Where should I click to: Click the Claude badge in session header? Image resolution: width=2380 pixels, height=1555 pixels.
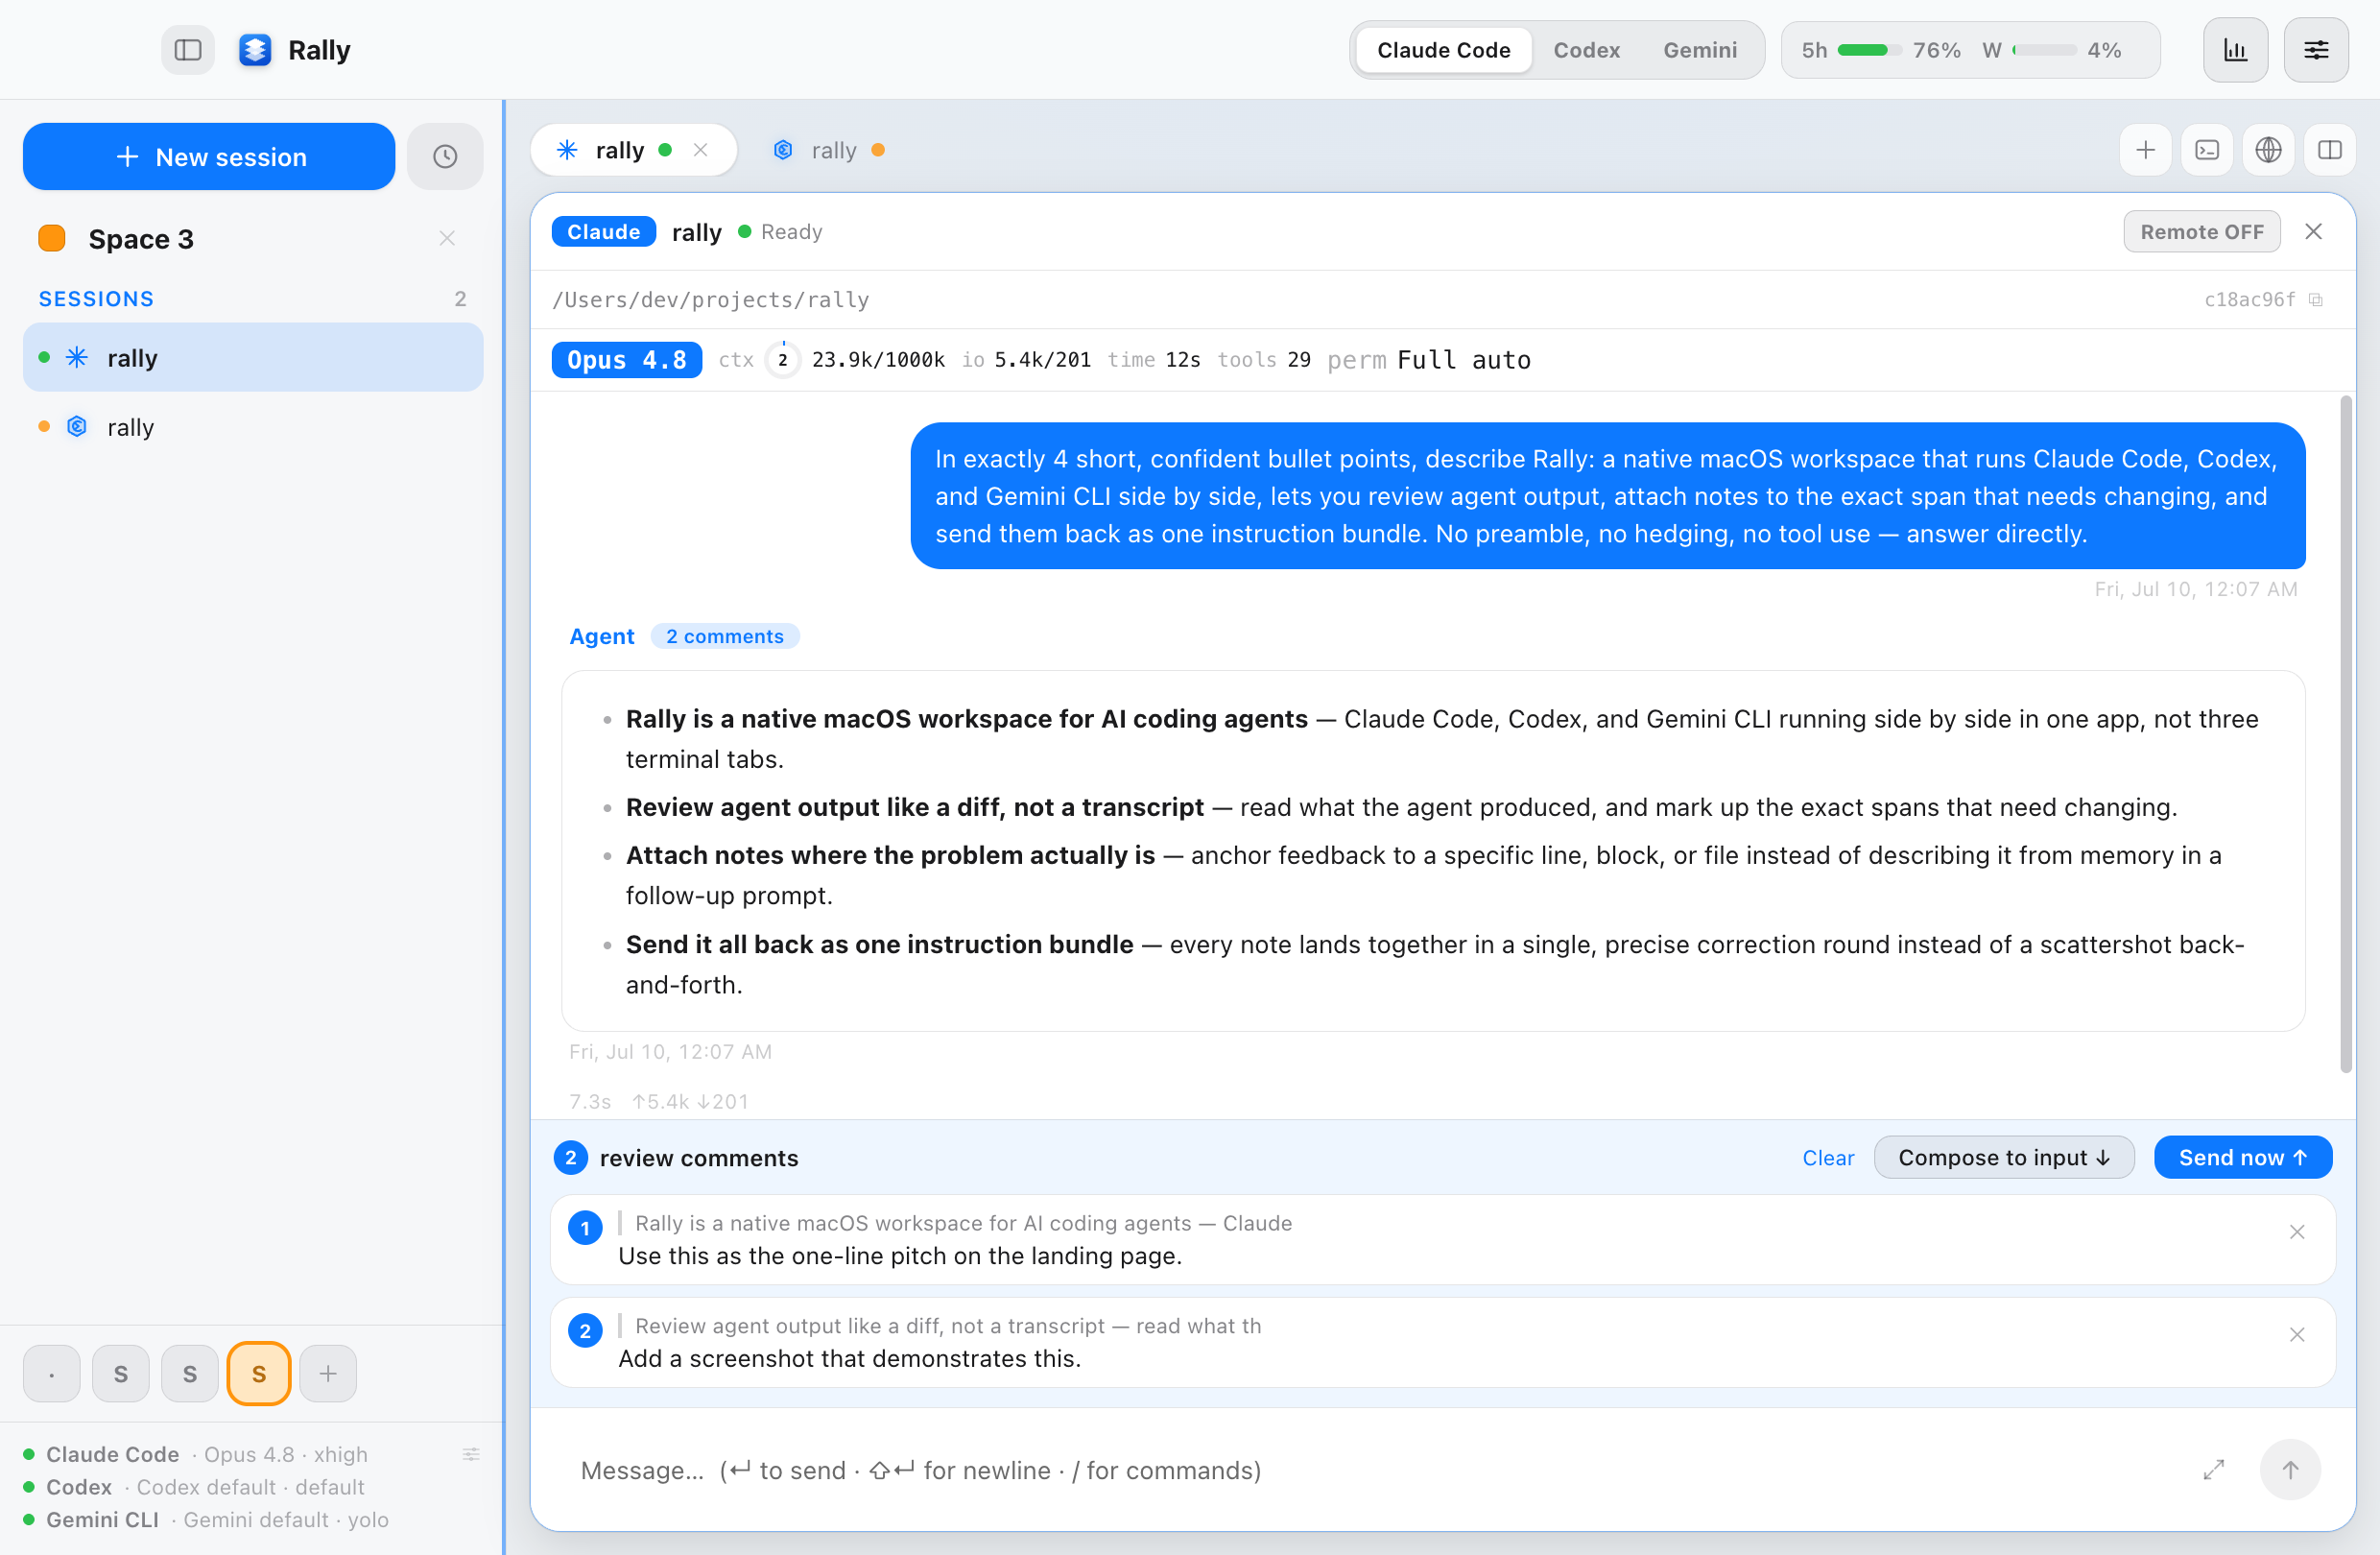pos(603,231)
